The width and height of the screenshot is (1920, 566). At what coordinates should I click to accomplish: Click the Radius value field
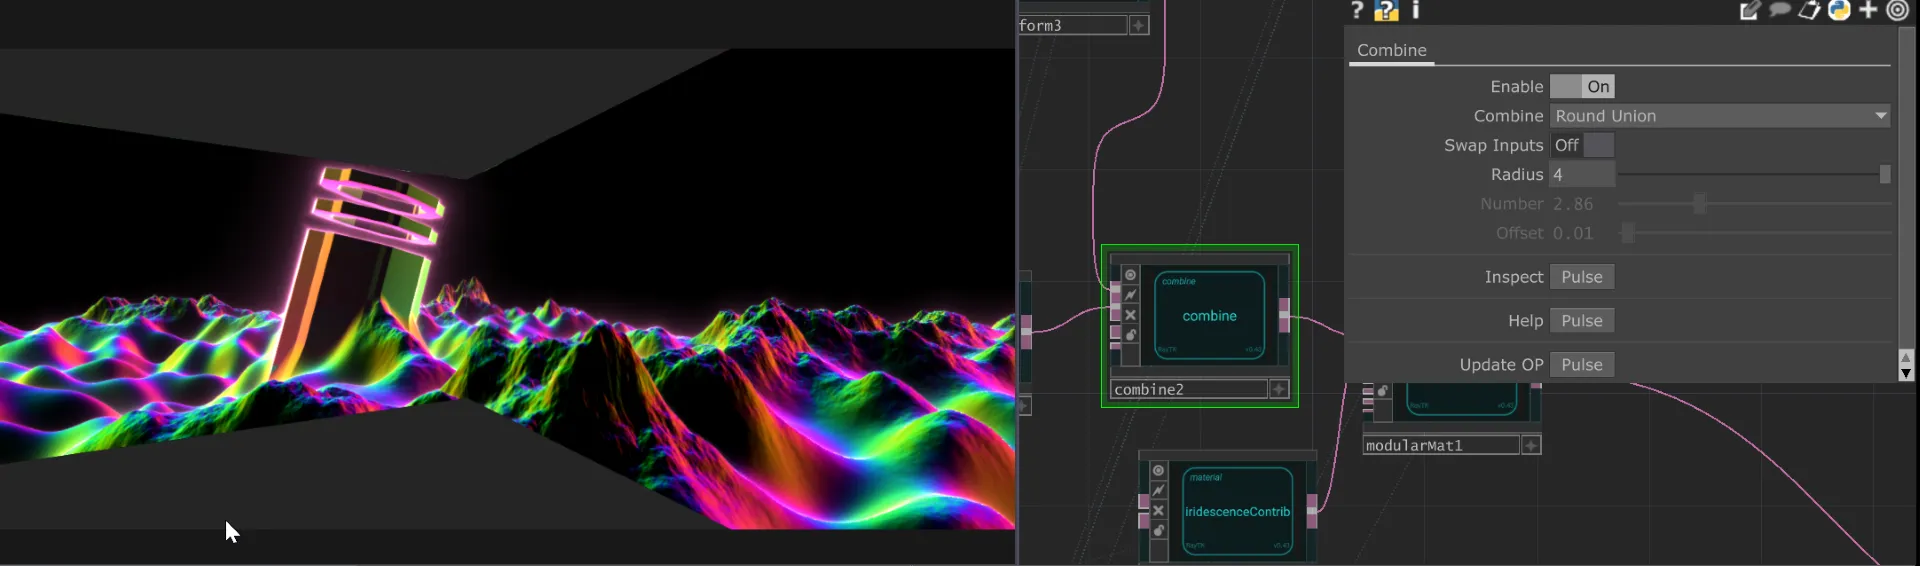(1581, 174)
